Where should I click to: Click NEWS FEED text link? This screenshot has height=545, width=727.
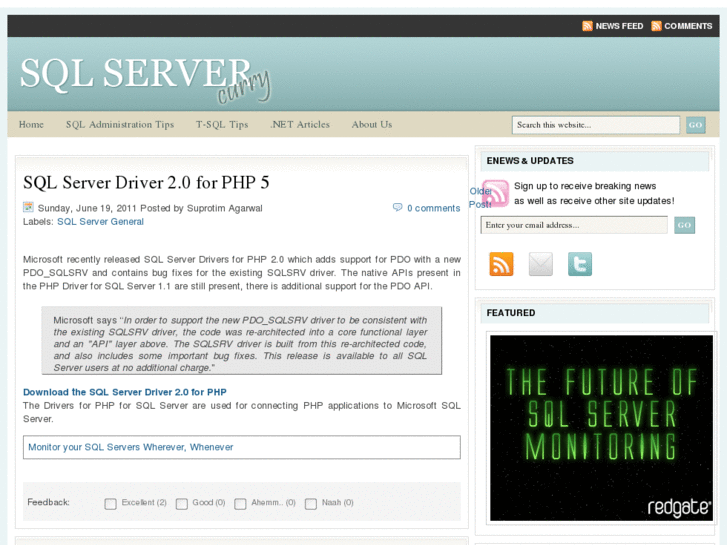pos(619,26)
